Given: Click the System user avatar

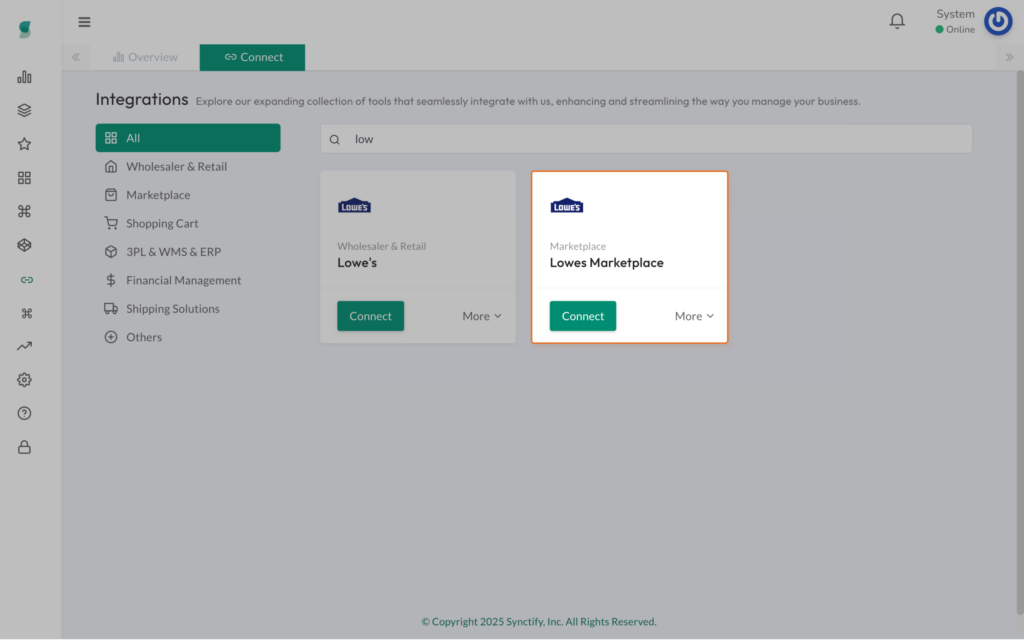Looking at the screenshot, I should click(x=998, y=22).
